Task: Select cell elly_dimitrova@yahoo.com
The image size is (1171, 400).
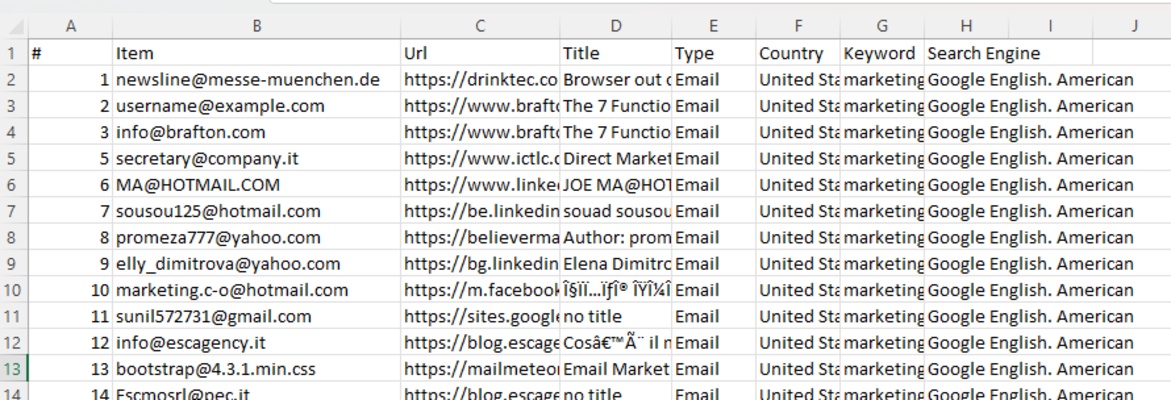Action: point(257,263)
